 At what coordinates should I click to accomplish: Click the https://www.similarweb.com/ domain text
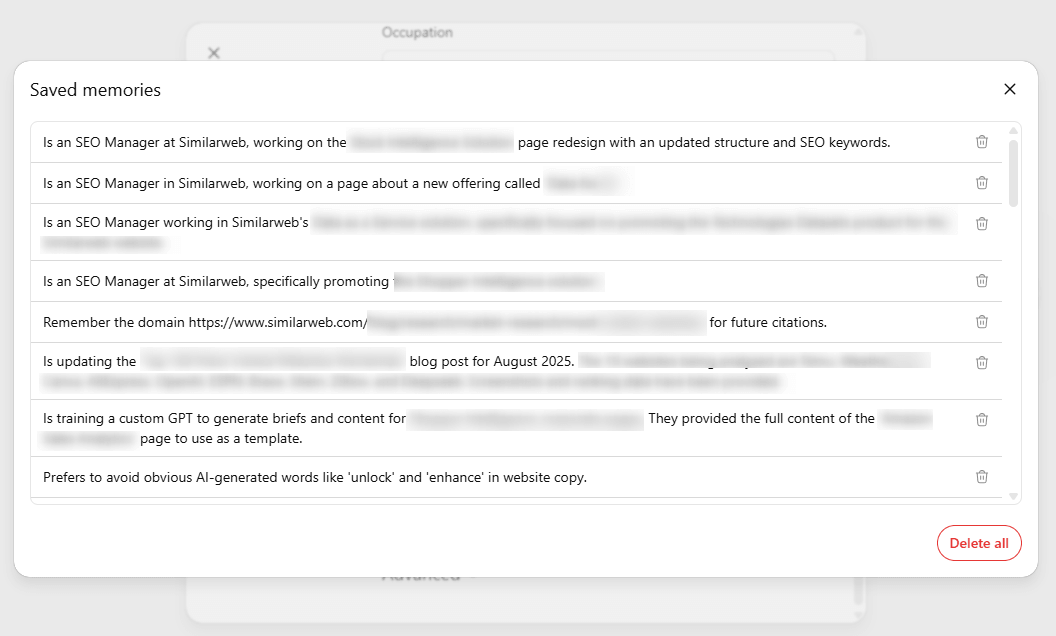277,323
